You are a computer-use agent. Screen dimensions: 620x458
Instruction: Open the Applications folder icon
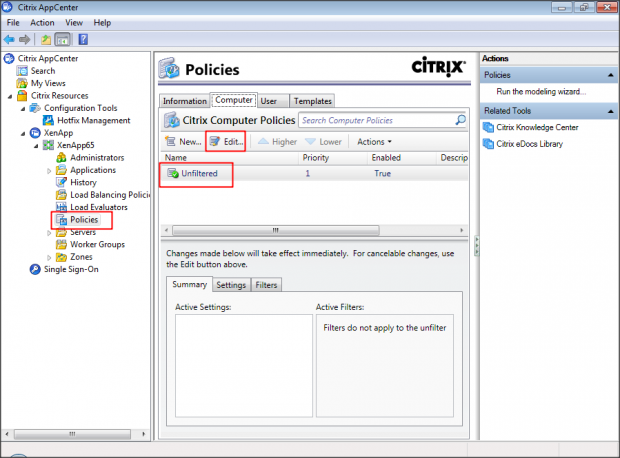(x=61, y=170)
